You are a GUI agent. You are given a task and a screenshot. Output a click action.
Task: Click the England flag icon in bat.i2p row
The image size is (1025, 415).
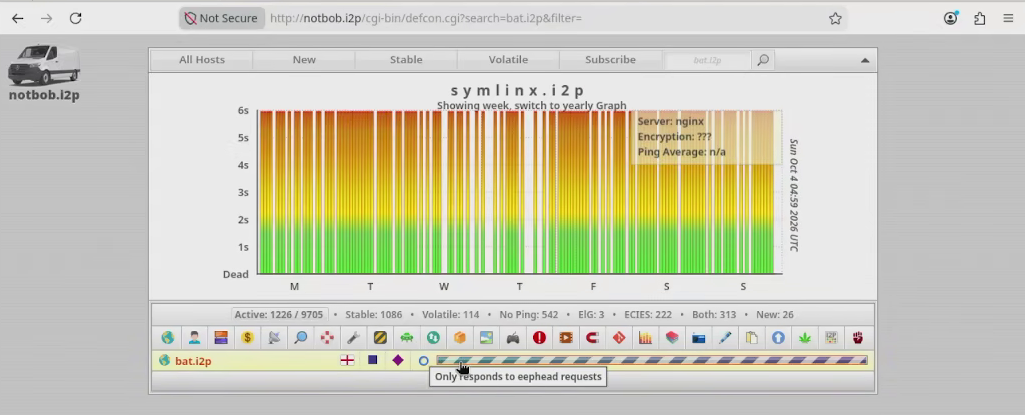pyautogui.click(x=347, y=360)
